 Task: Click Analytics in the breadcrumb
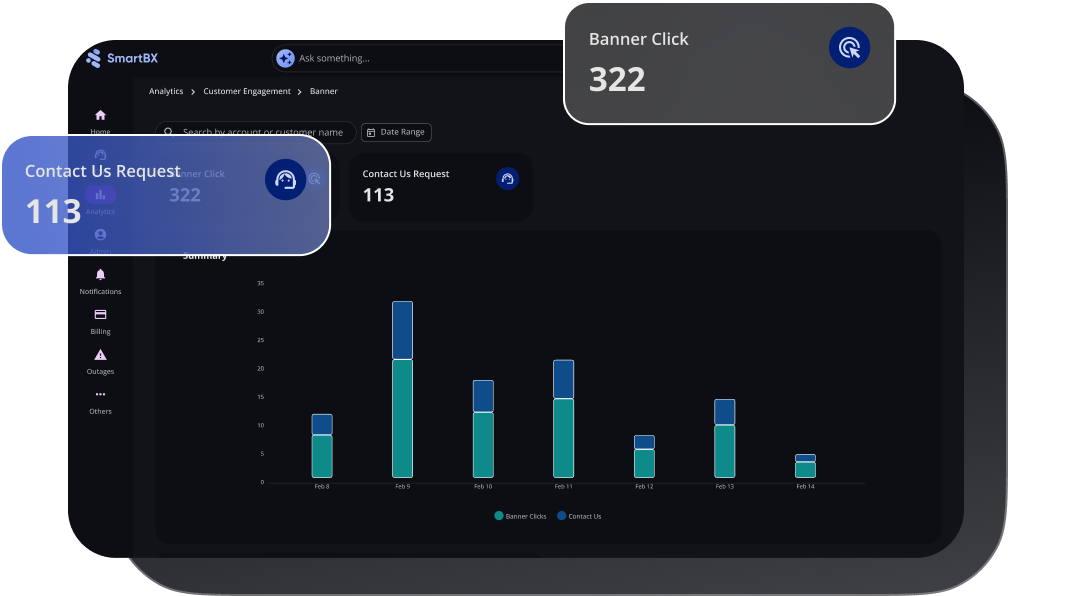pos(166,91)
